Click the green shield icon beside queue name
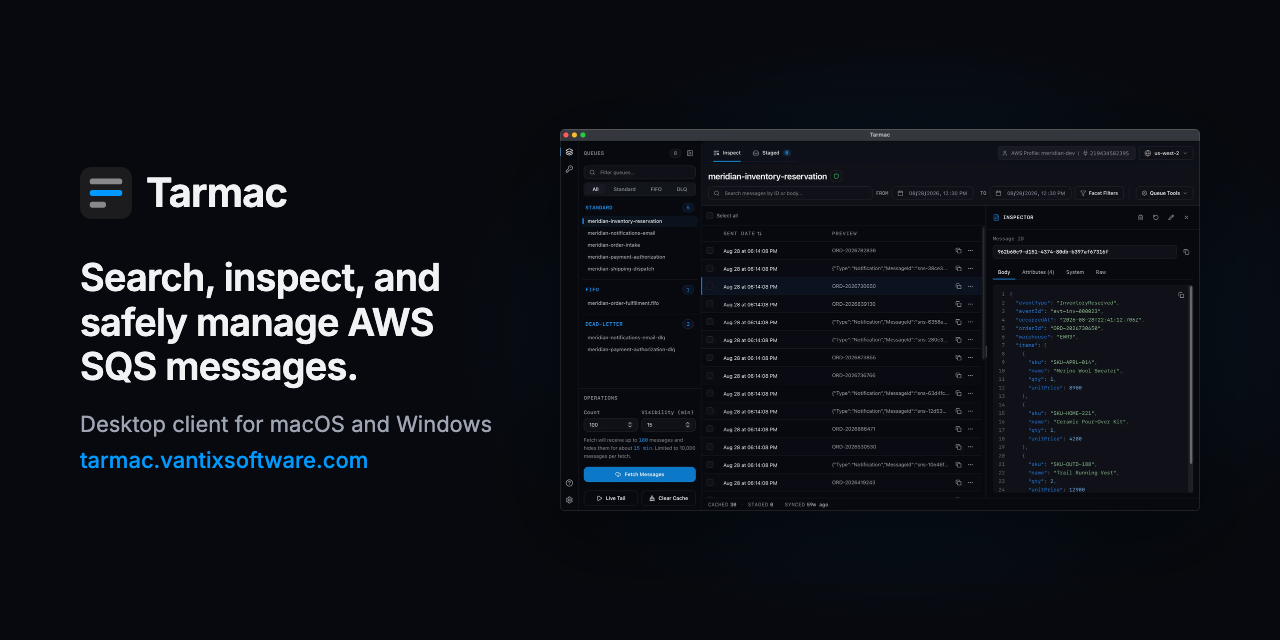This screenshot has height=640, width=1280. (836, 176)
